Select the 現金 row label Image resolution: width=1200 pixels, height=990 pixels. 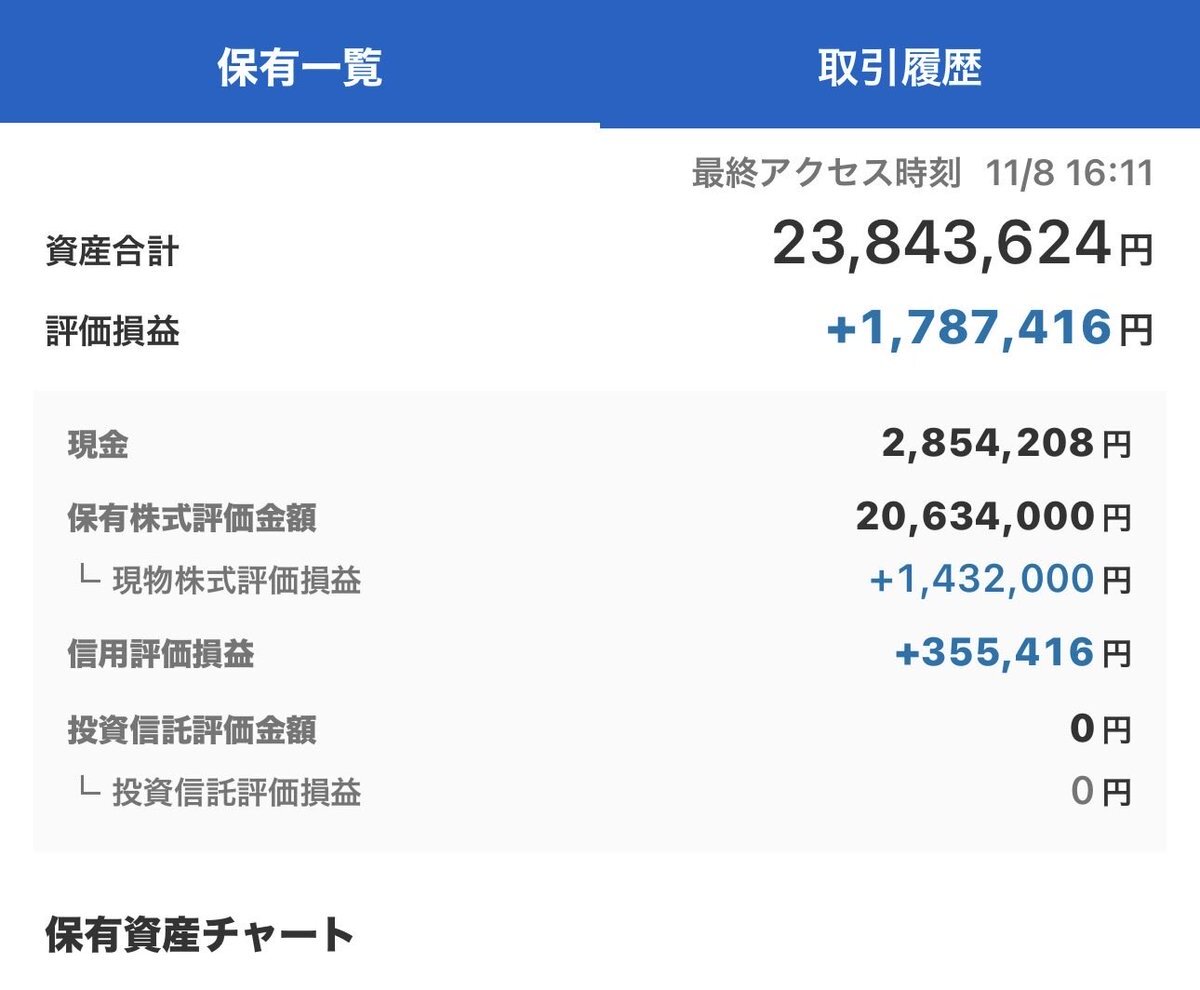(x=98, y=445)
